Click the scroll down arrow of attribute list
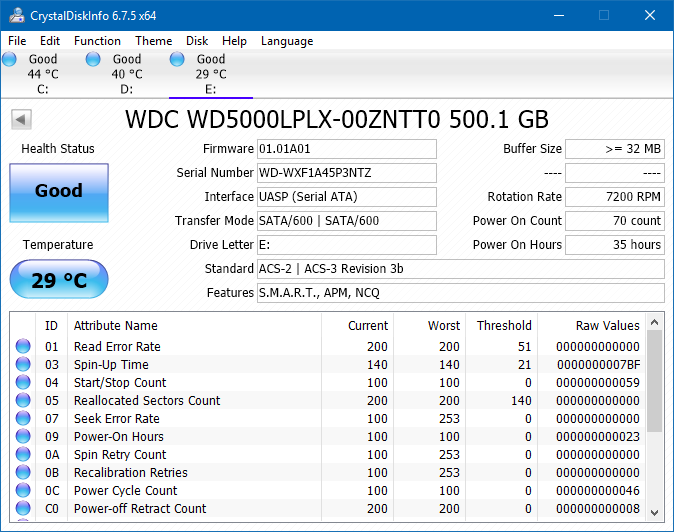674x532 pixels. 655,512
